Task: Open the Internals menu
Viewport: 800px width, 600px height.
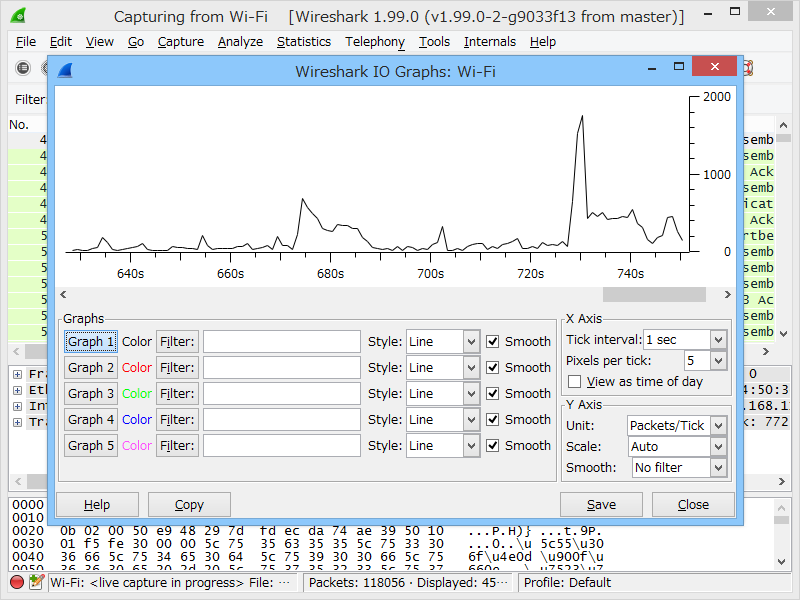Action: tap(490, 41)
